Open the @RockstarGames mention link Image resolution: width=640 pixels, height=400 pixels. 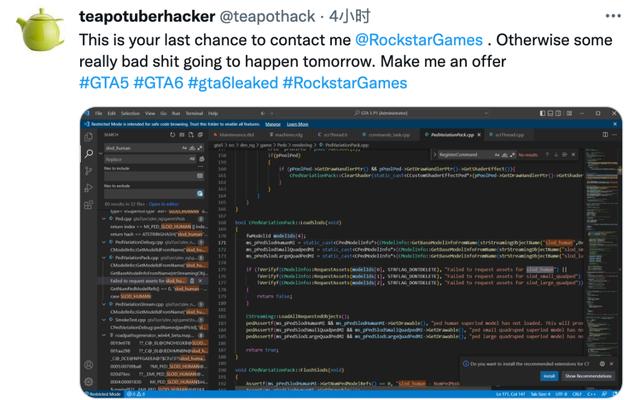click(419, 40)
